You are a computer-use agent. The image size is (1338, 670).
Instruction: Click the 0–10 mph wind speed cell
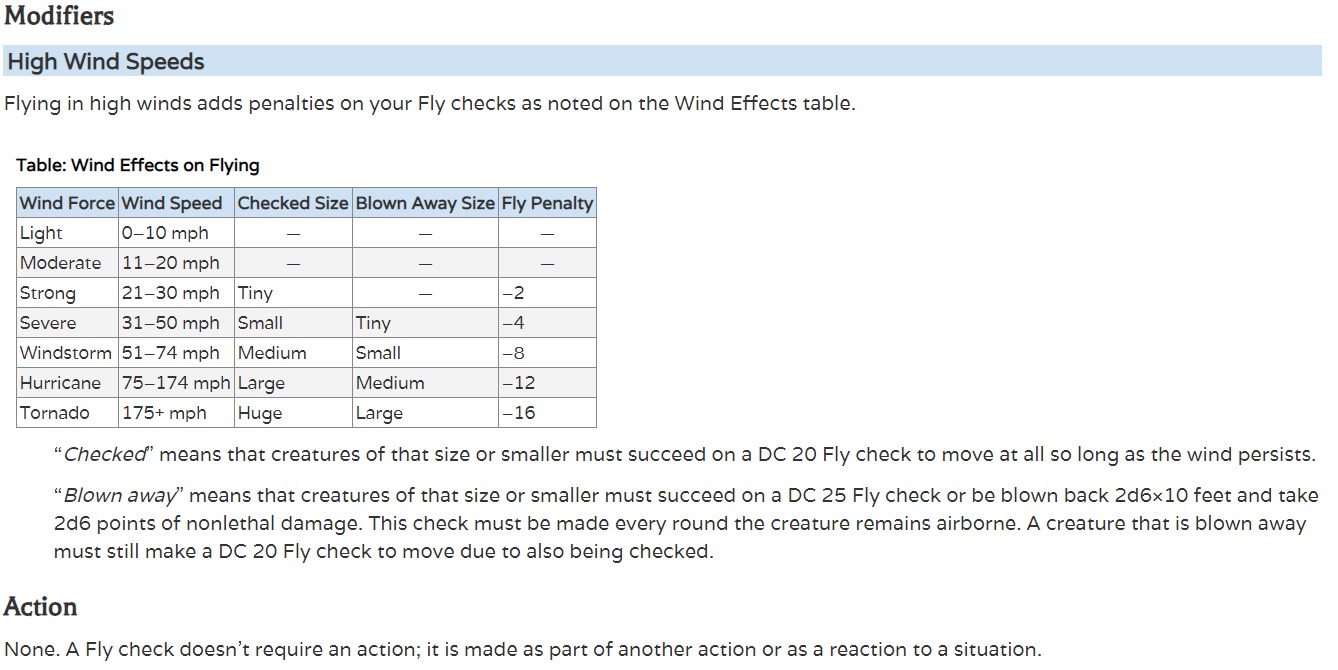[x=165, y=233]
